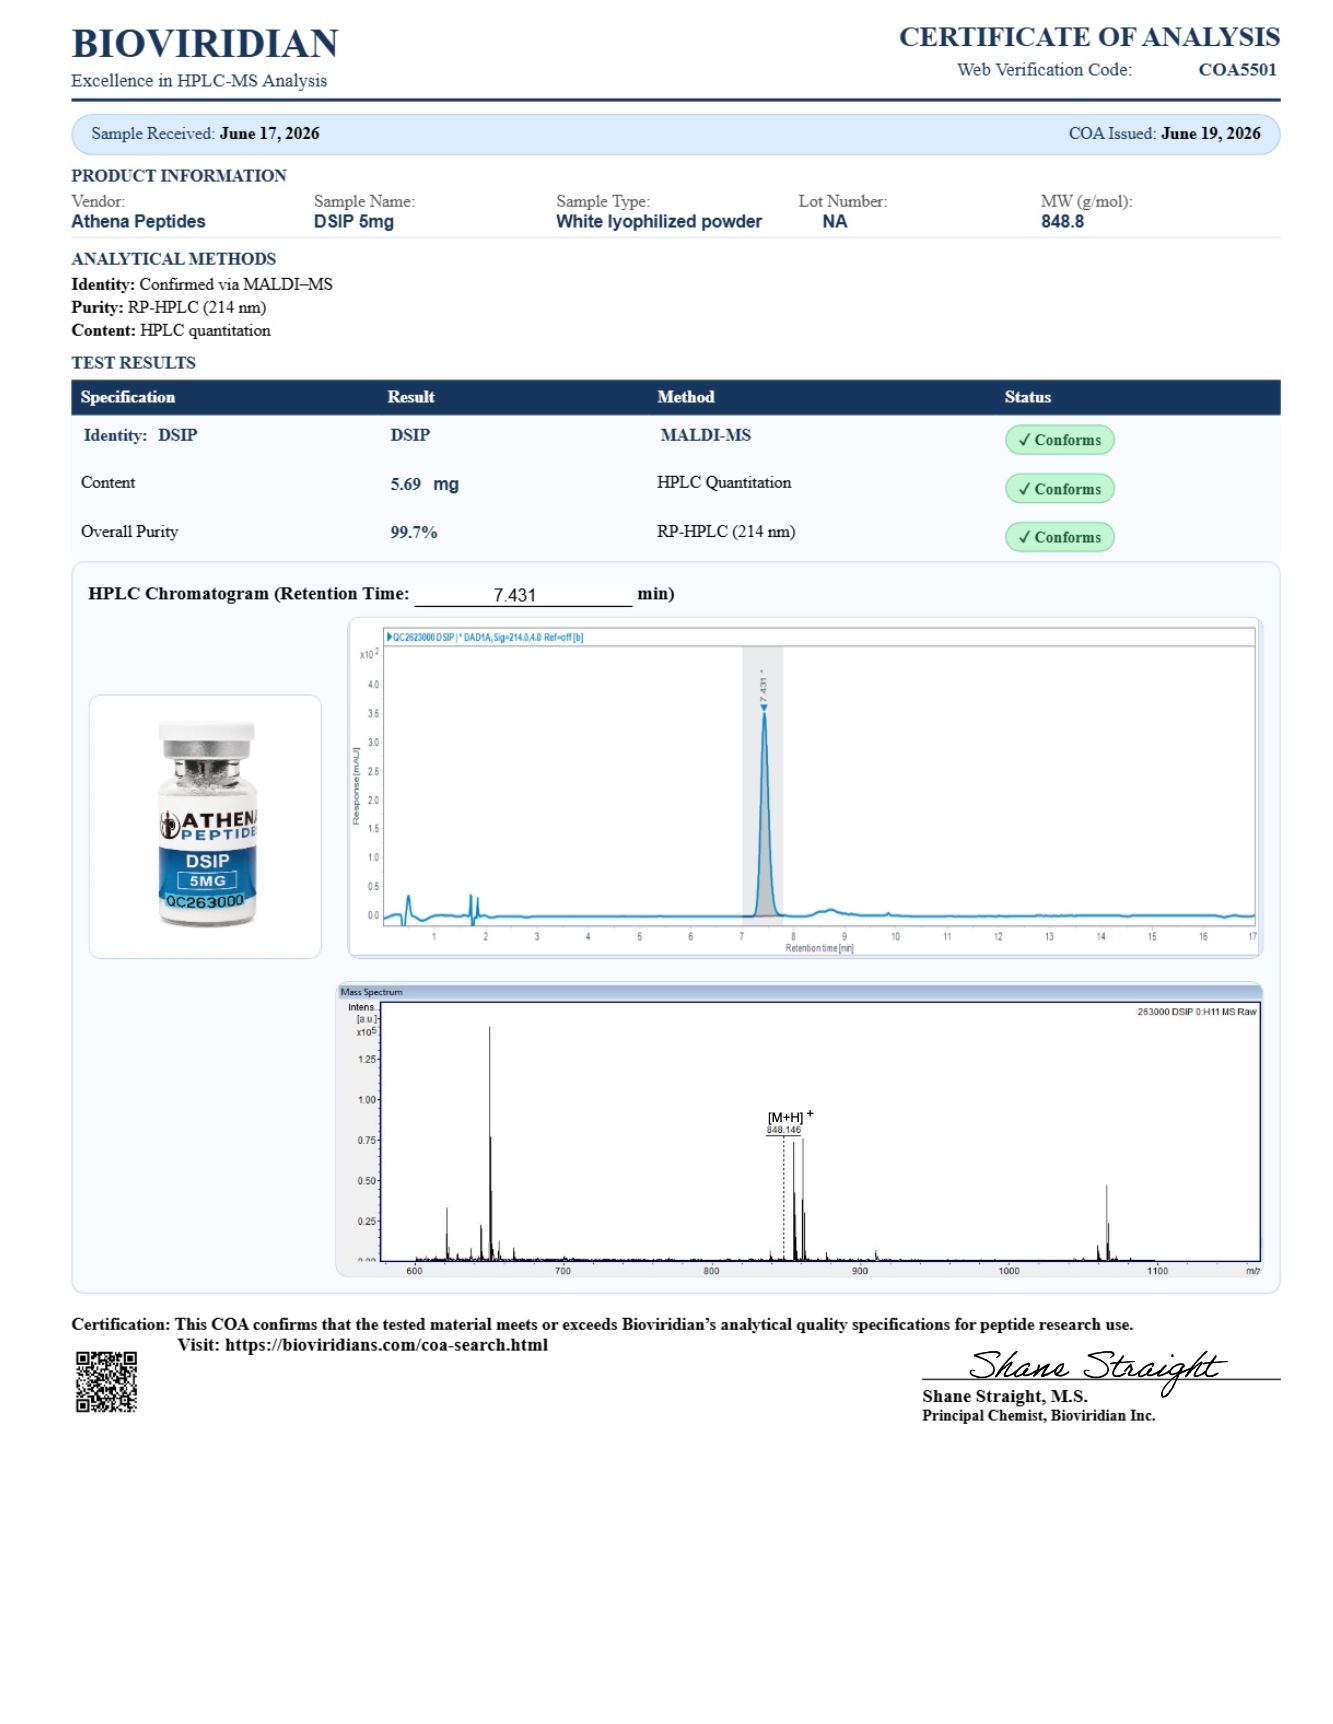Click the Method column header

(686, 397)
